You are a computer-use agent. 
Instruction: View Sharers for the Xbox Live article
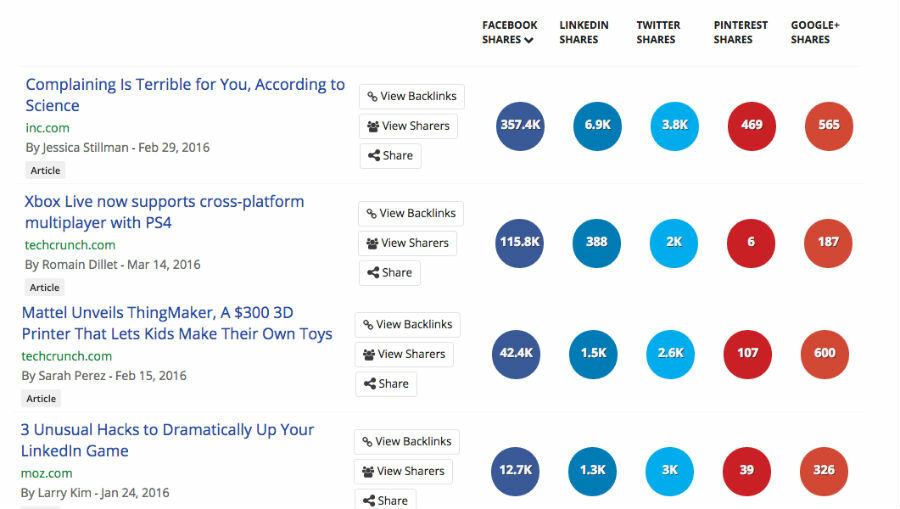pyautogui.click(x=407, y=243)
